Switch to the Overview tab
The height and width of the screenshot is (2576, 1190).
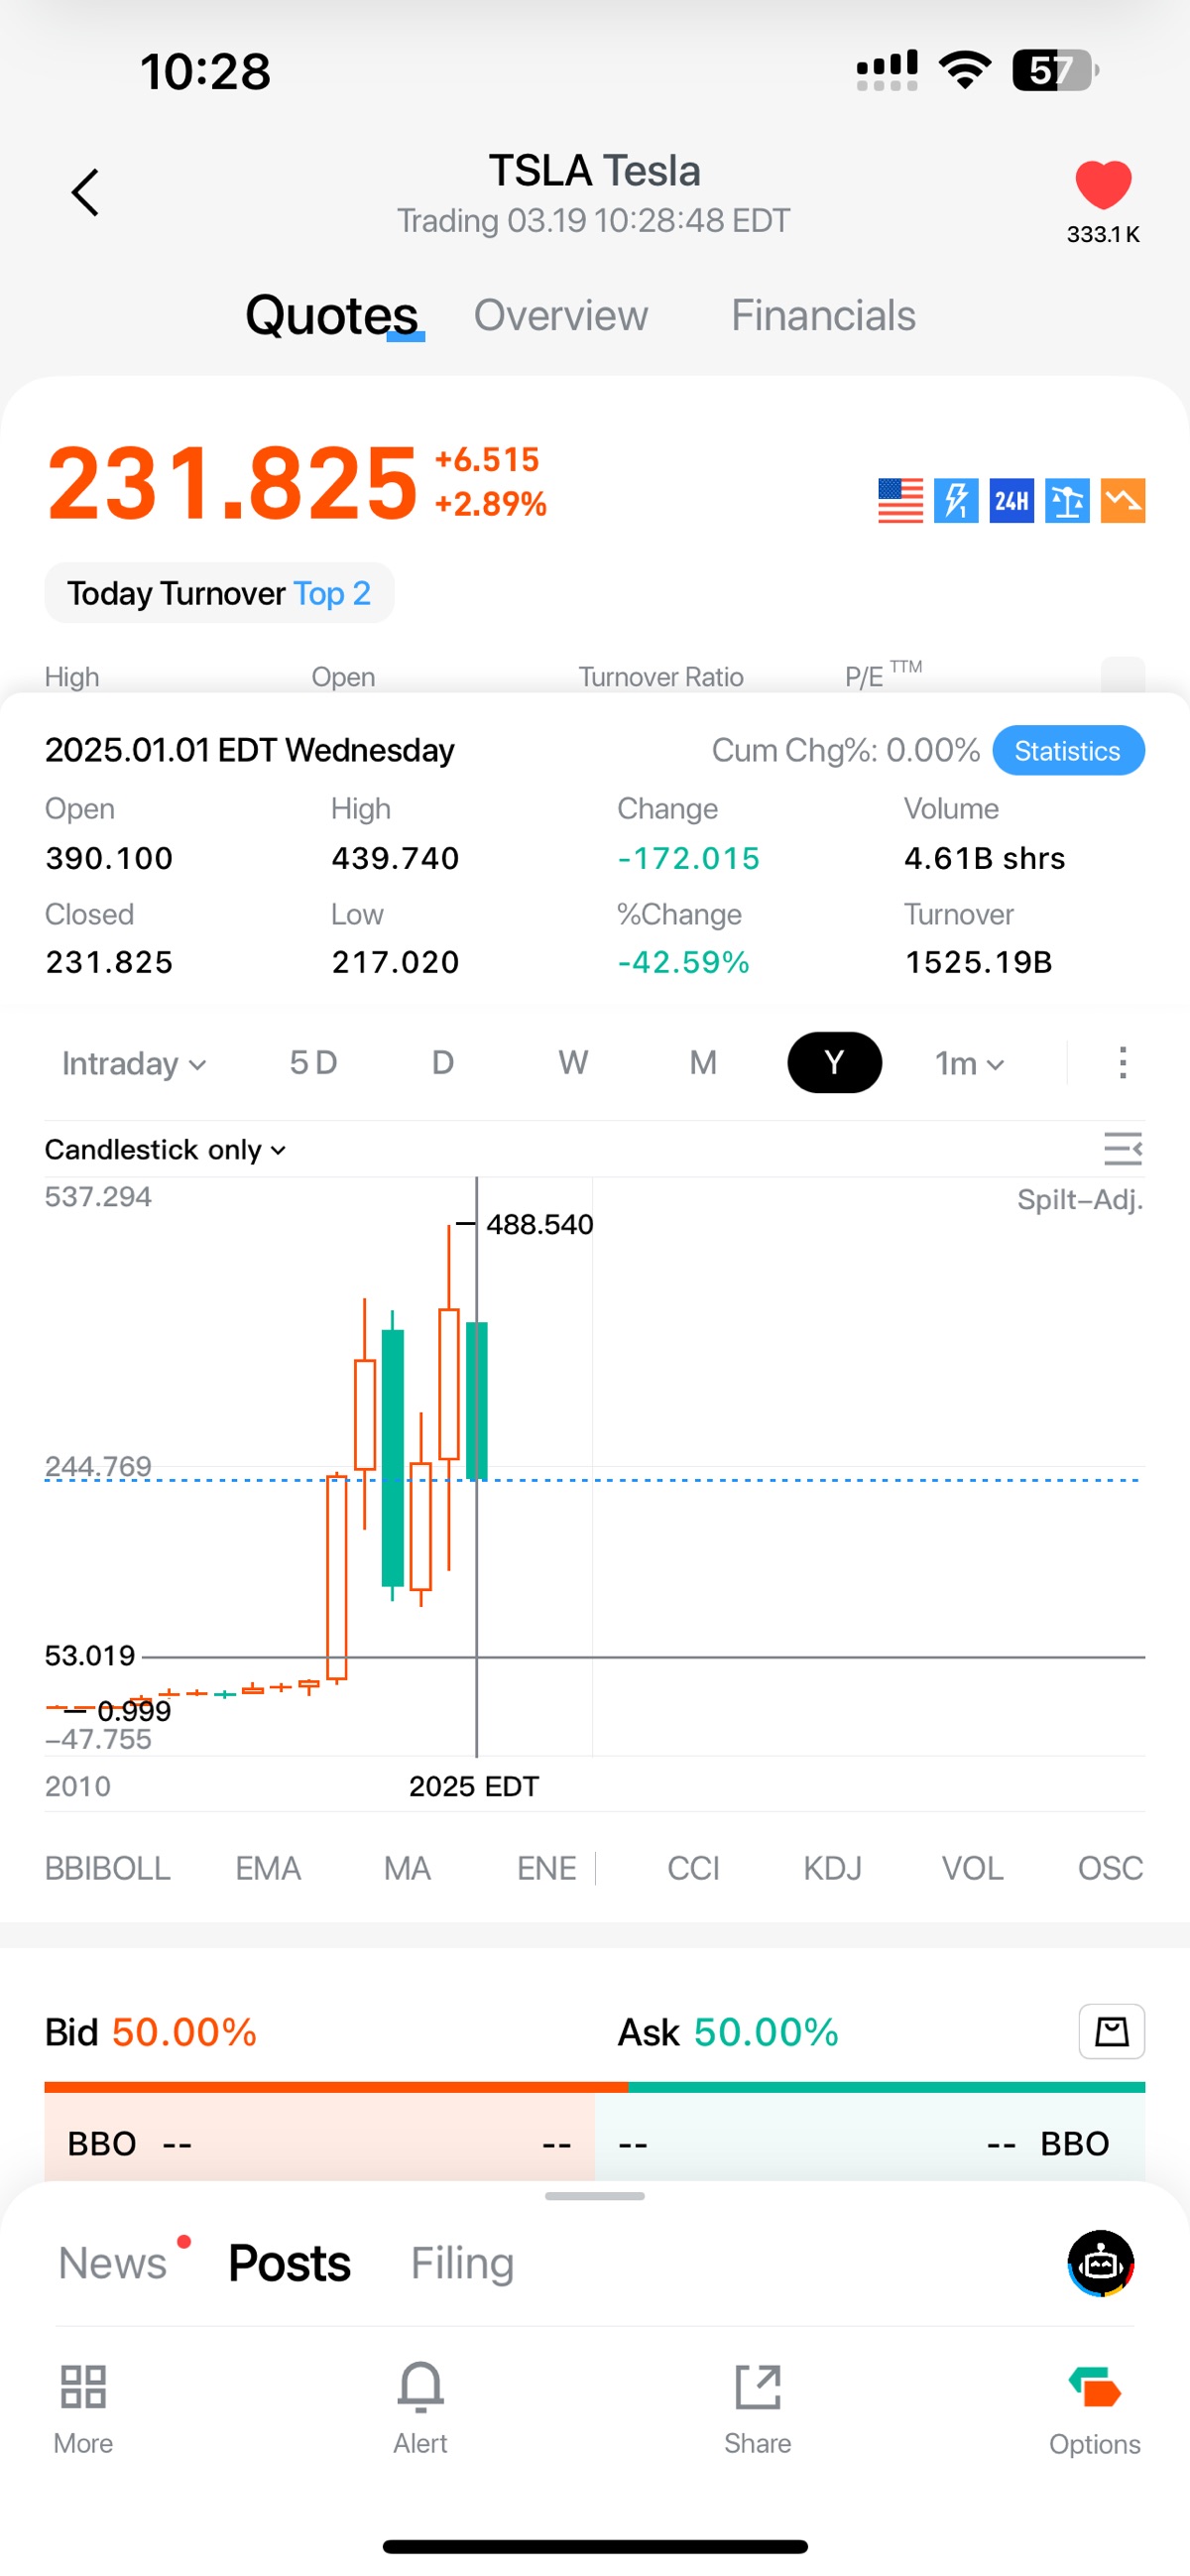(560, 315)
